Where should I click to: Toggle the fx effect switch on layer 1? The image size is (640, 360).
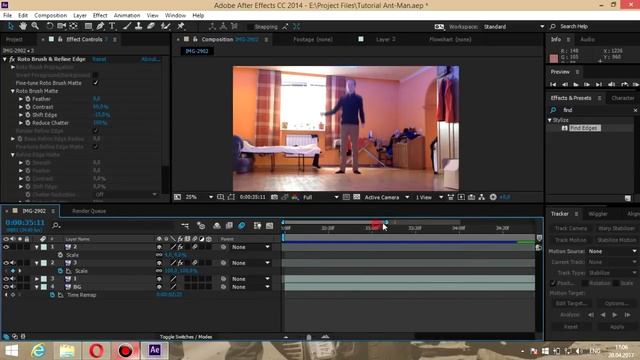click(x=180, y=247)
